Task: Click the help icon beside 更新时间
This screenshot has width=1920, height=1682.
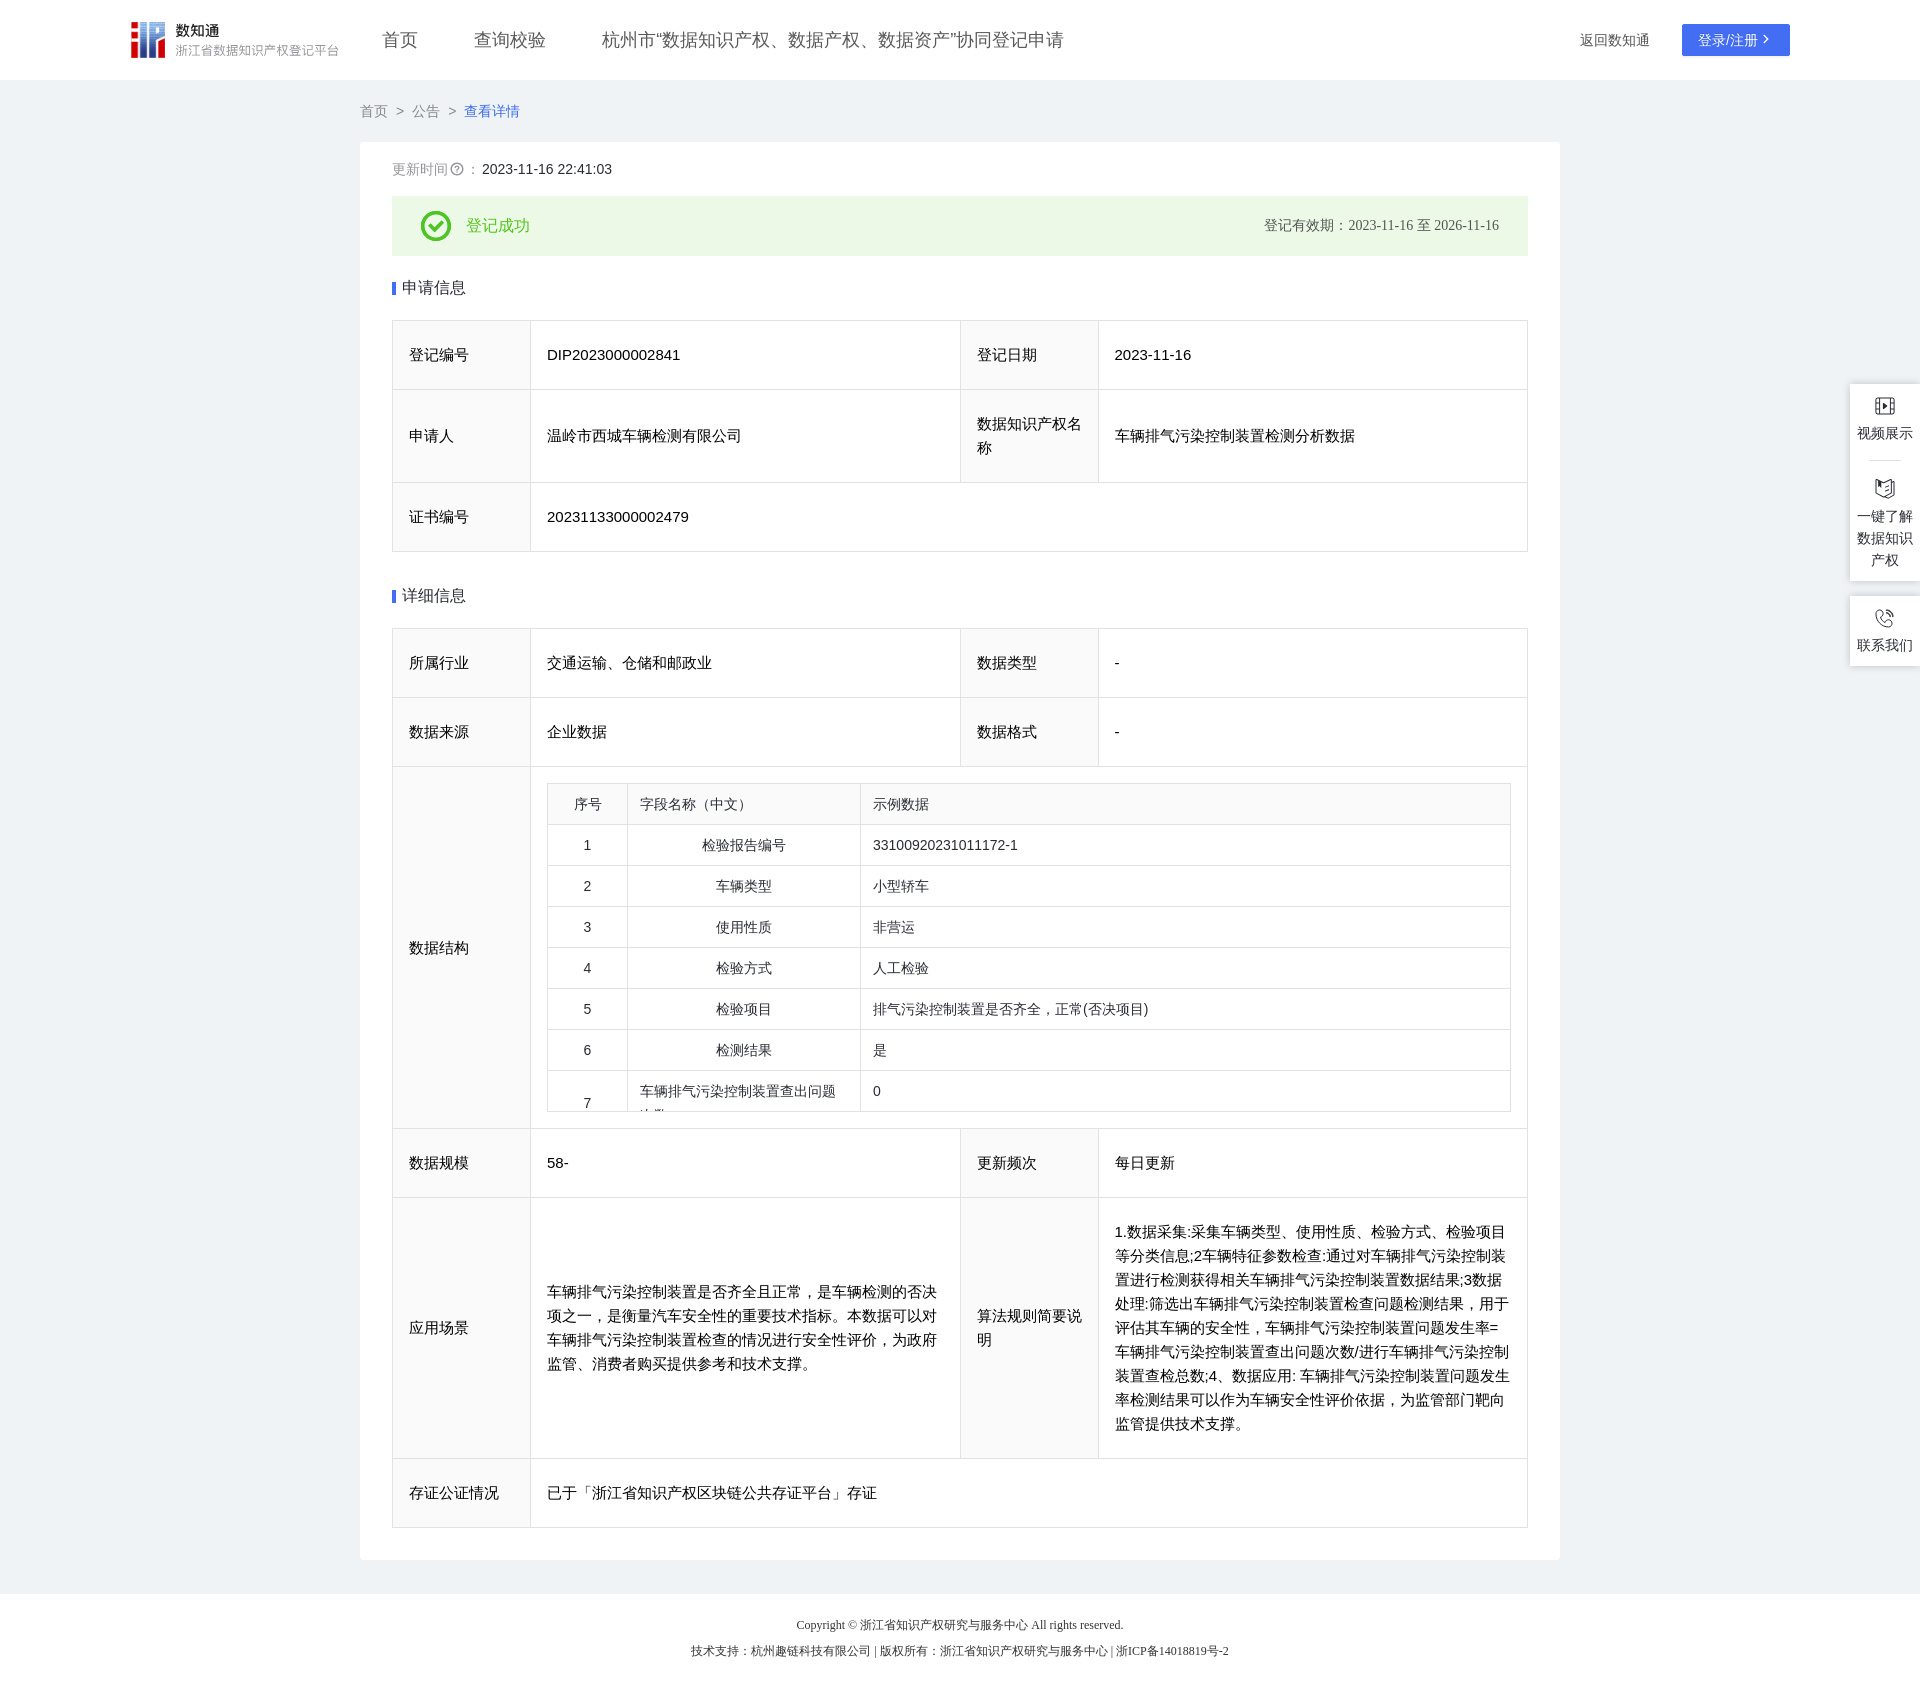Action: point(457,169)
